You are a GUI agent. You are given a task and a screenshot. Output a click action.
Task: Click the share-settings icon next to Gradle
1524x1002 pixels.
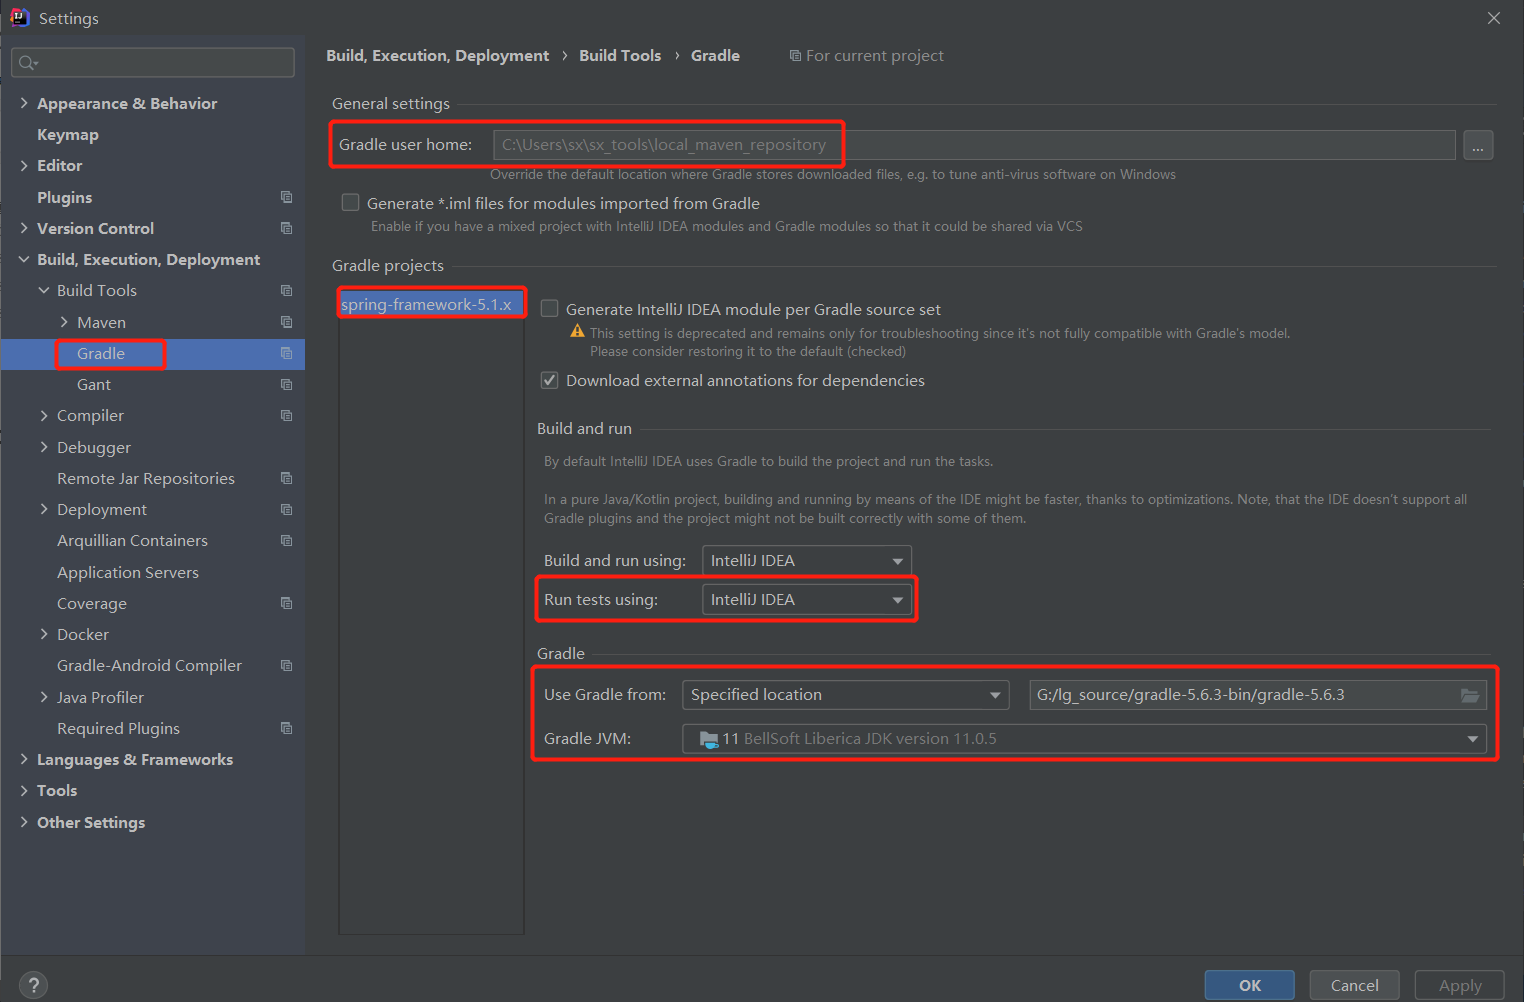[x=286, y=353]
